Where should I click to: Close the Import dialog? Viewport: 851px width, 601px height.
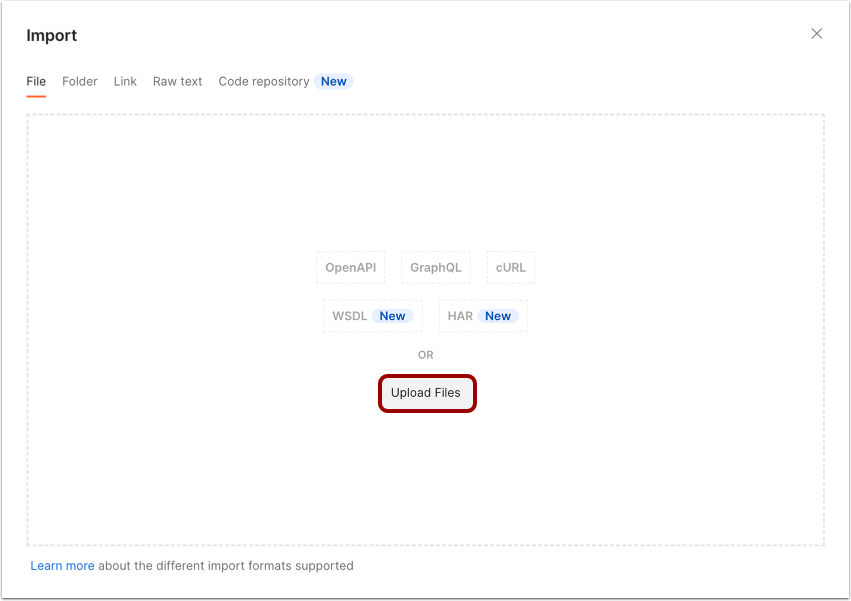point(816,33)
